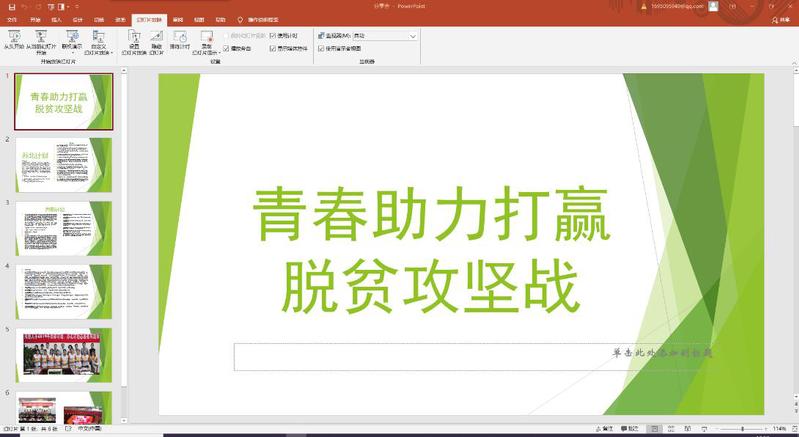799x437 pixels.
Task: Click Set Up Slide Show (设置幻灯片放映) icon
Action: [x=133, y=41]
